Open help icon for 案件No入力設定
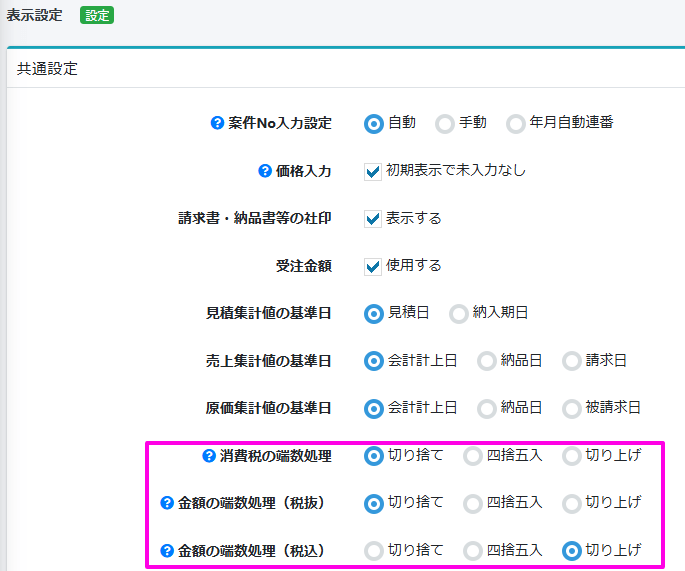Viewport: 685px width, 571px height. click(x=217, y=123)
